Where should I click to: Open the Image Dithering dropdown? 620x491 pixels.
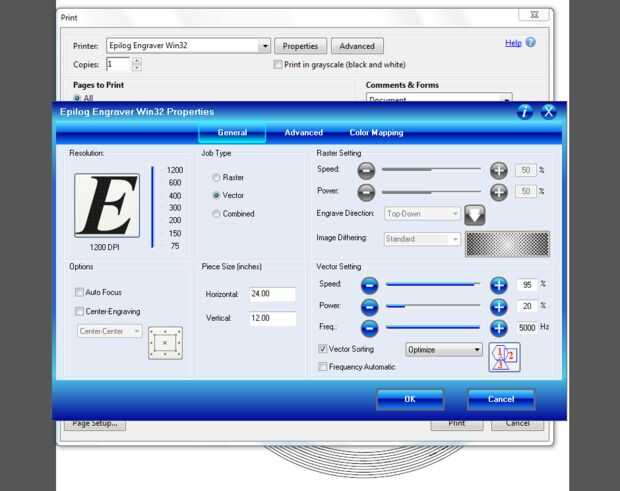422,239
